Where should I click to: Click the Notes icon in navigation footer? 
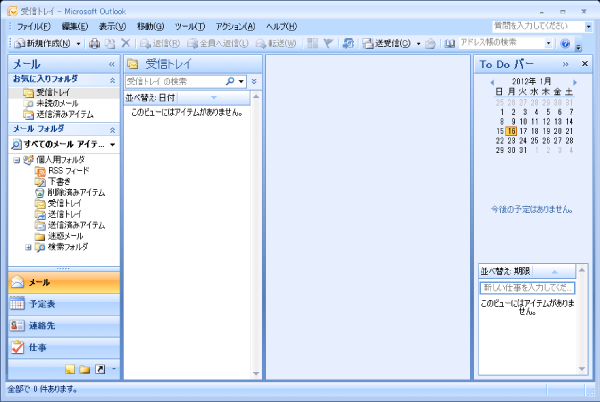70,369
